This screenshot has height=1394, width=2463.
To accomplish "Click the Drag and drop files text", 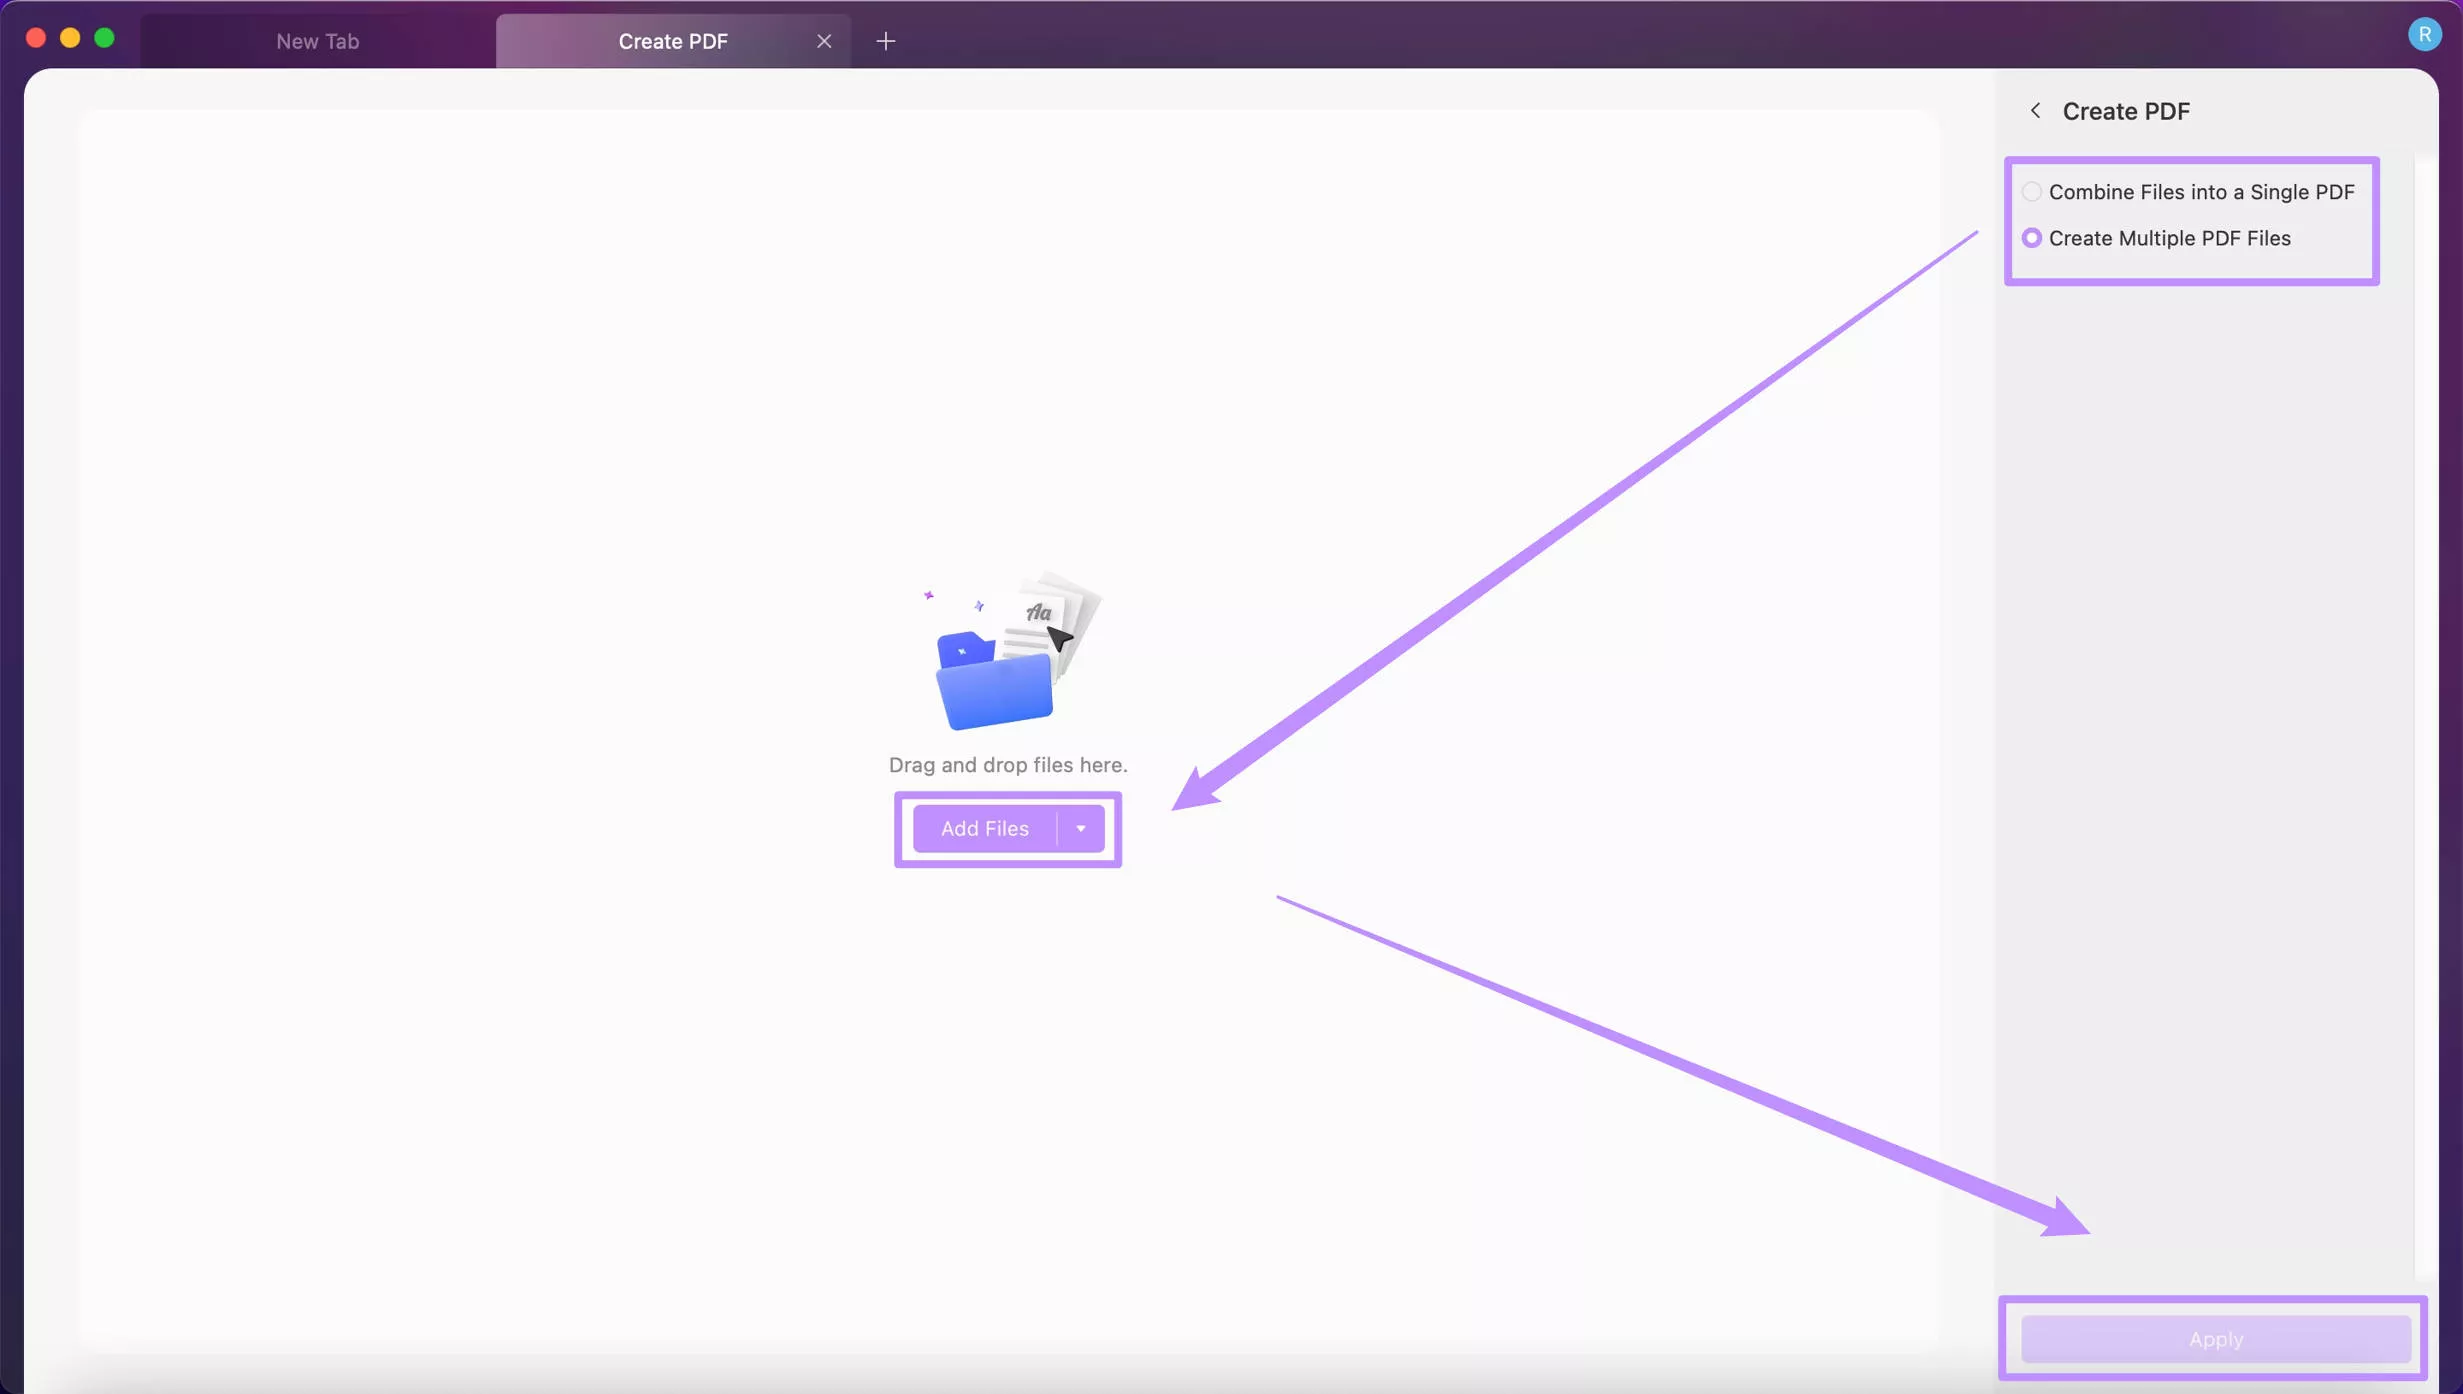I will click(x=1007, y=765).
